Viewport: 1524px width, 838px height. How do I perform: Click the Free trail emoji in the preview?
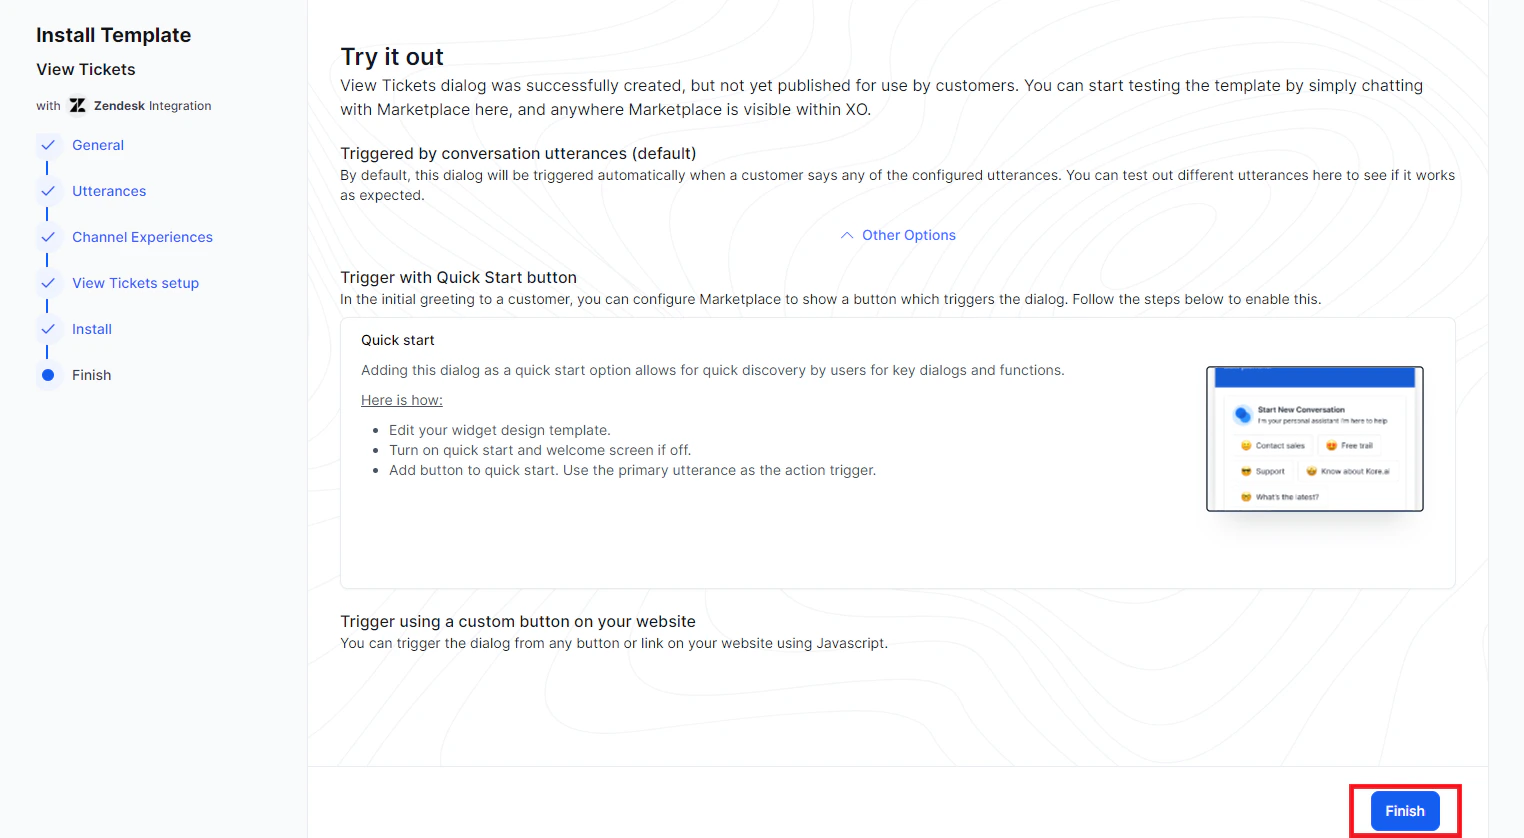click(1332, 446)
